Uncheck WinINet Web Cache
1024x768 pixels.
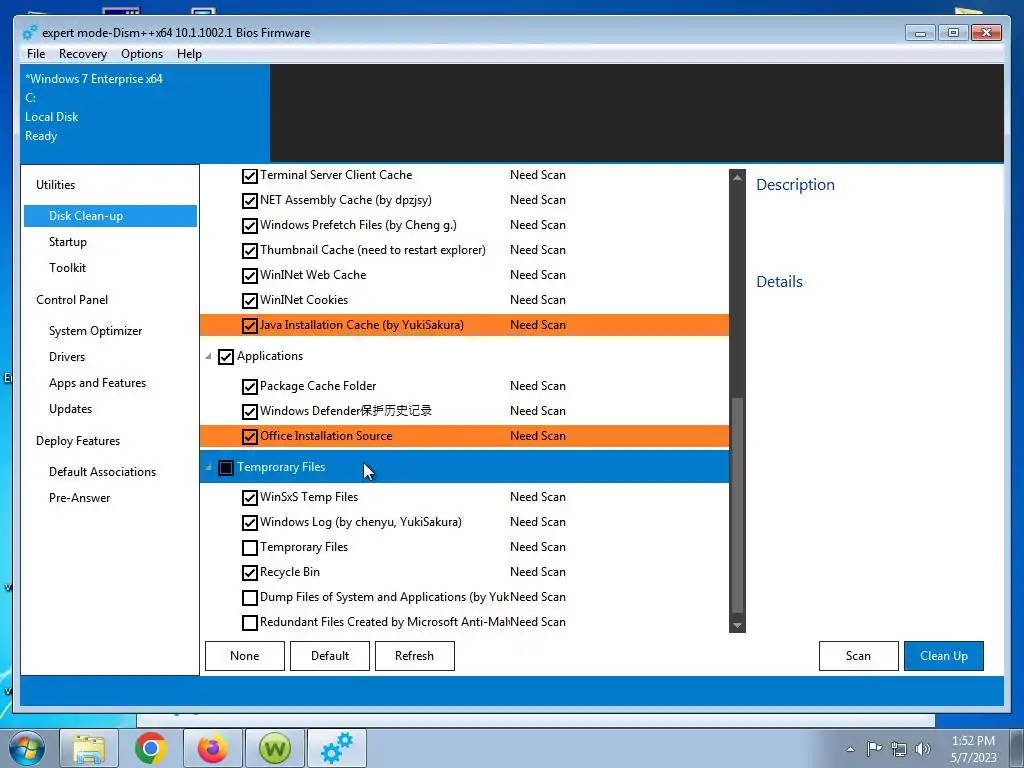249,276
